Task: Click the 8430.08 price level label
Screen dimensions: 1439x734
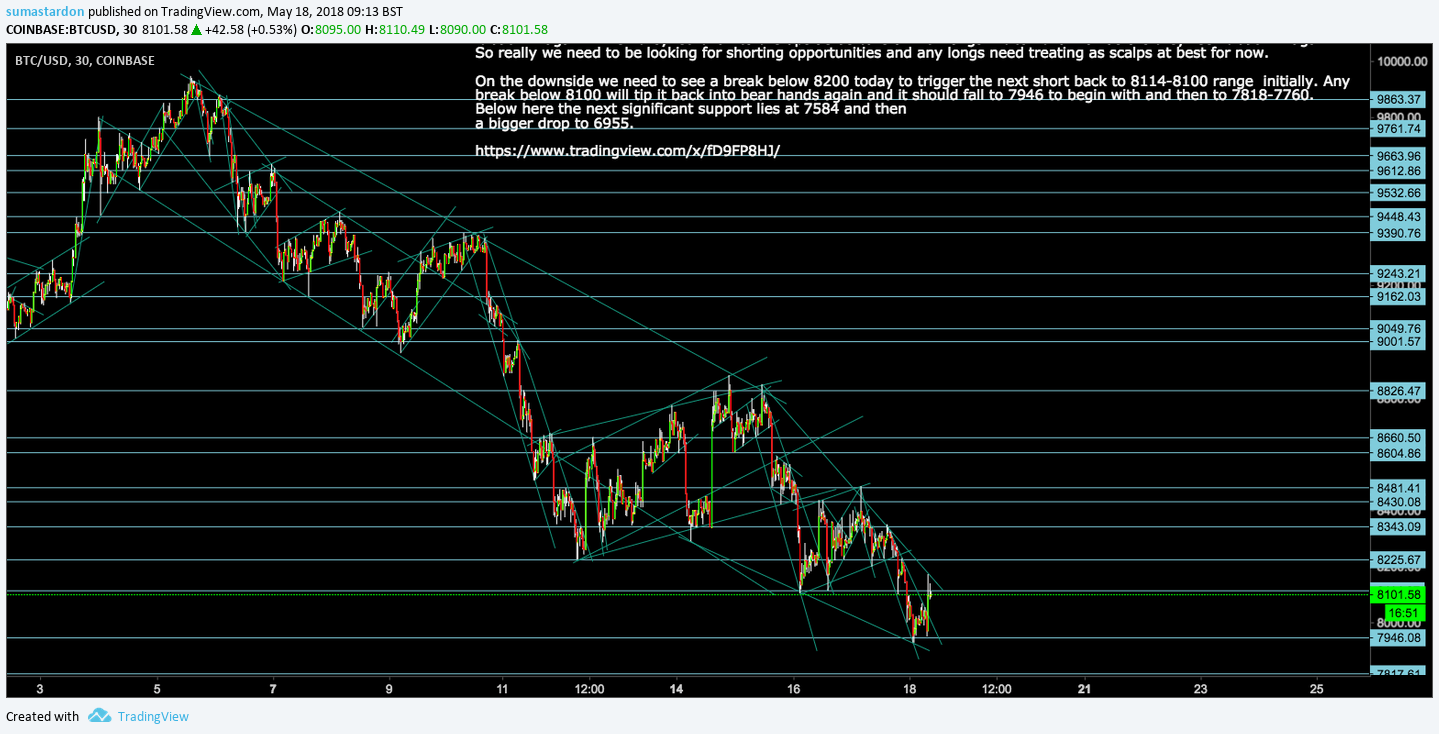Action: 1399,502
